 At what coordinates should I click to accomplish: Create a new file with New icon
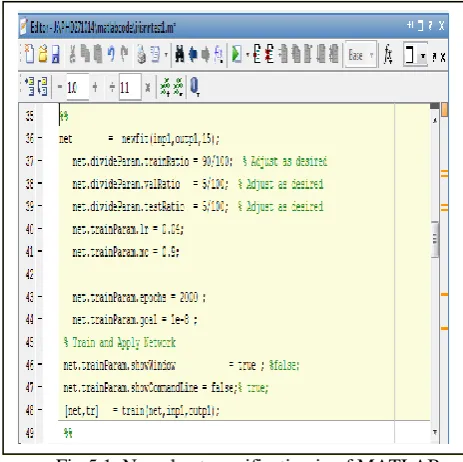click(29, 54)
